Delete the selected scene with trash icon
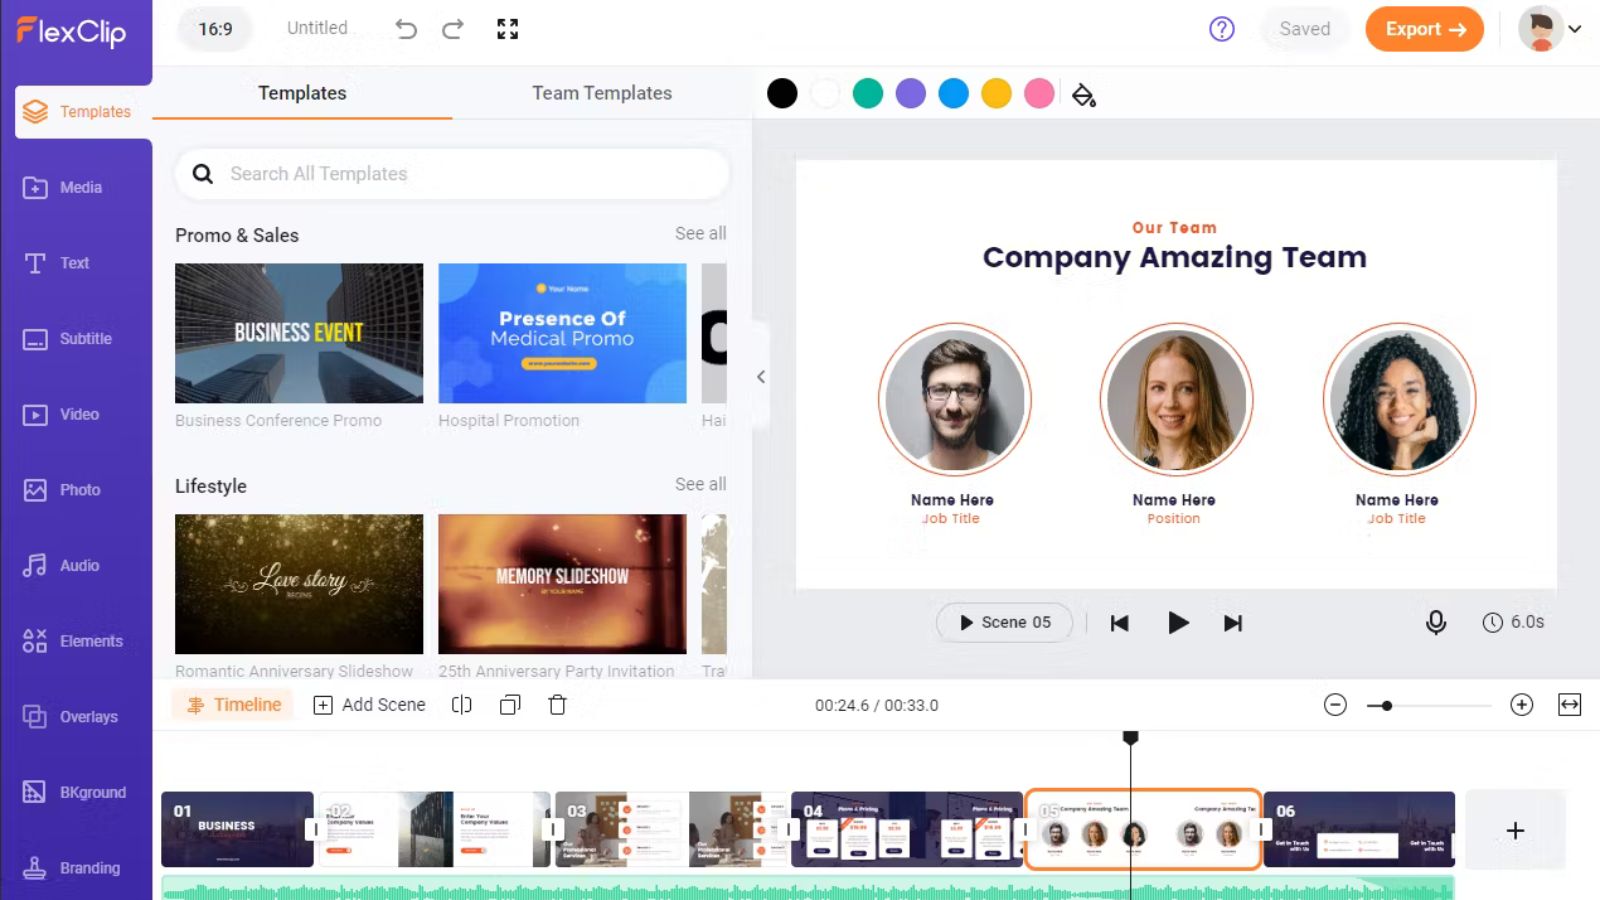The width and height of the screenshot is (1600, 900). (558, 705)
